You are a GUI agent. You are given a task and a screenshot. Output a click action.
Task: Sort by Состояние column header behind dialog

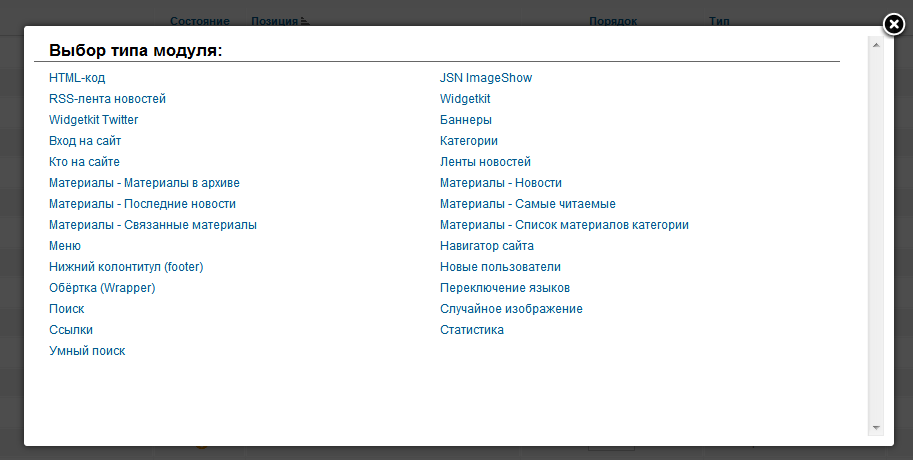pos(200,22)
